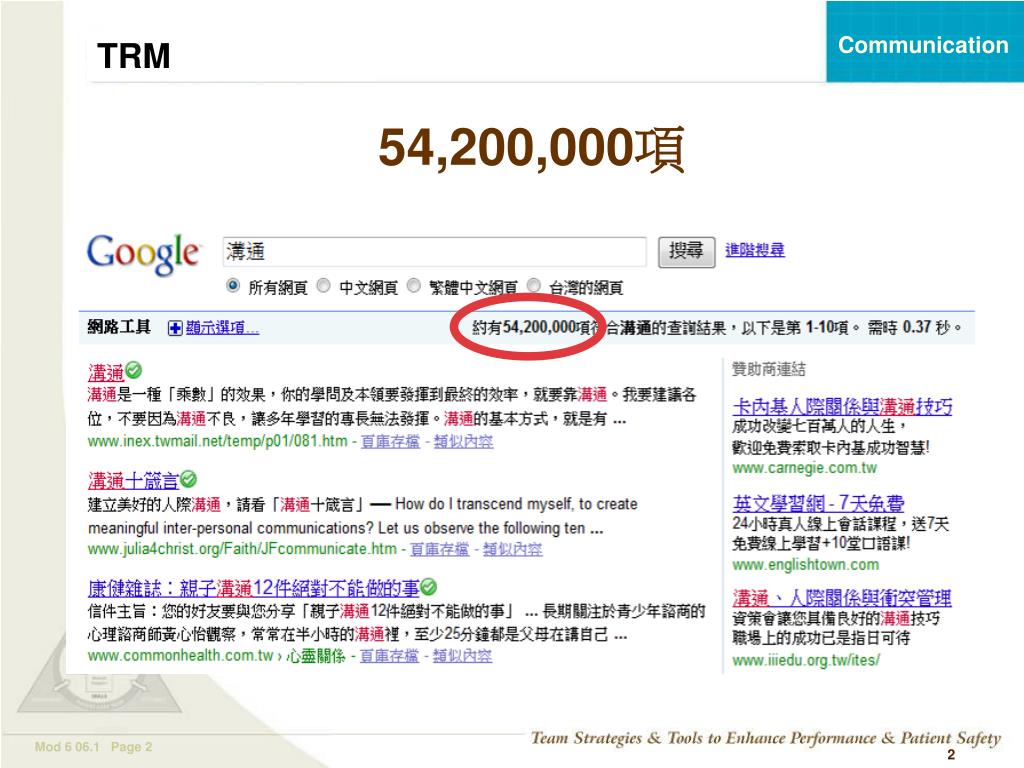Open 康健雜誌：親子溝通12件絕對不能做的事 result

click(253, 588)
